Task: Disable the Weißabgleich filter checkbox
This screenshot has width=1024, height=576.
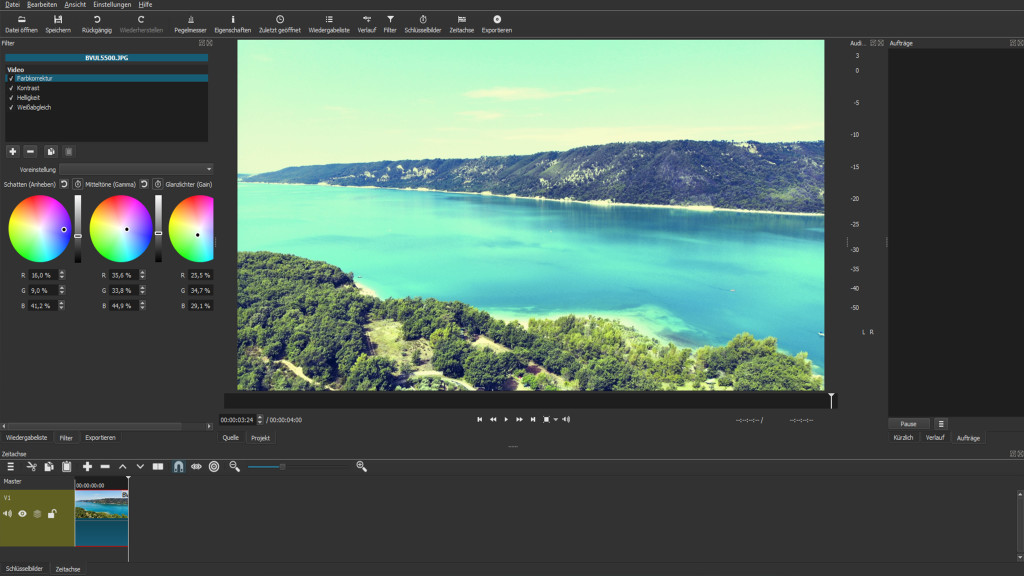Action: tap(11, 108)
